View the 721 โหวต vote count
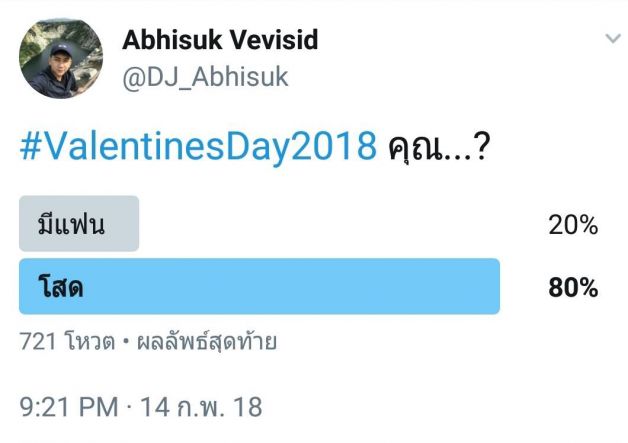The image size is (628, 443). tap(67, 342)
